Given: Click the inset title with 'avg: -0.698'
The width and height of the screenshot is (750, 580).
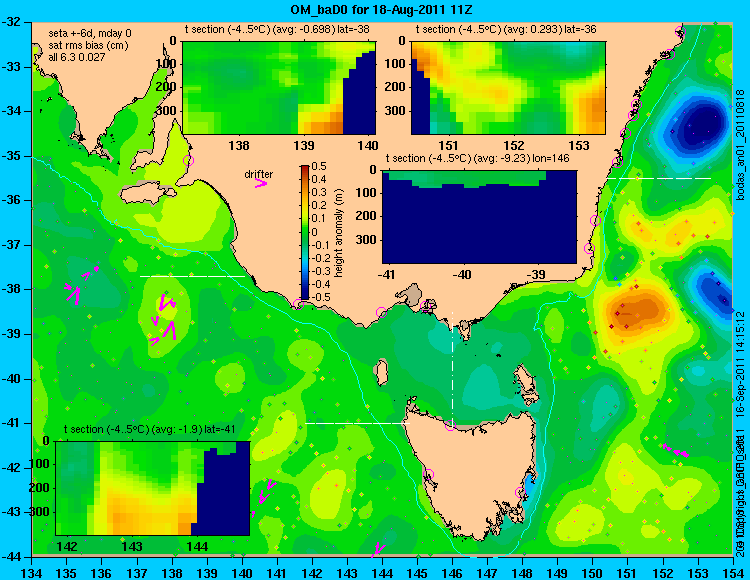Looking at the screenshot, I should point(277,30).
